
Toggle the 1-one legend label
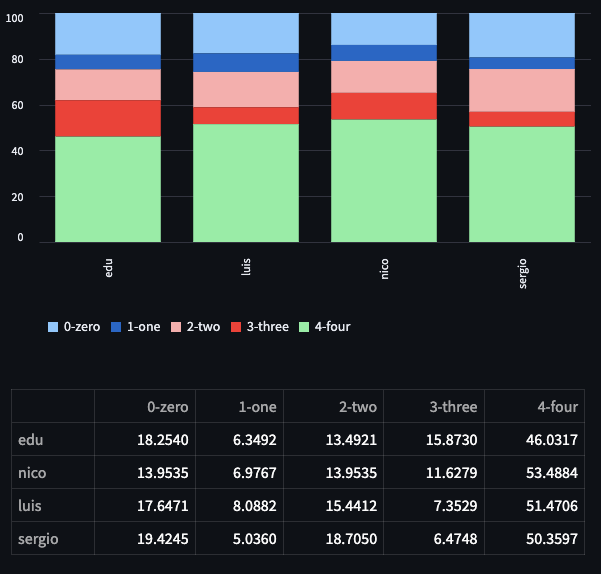pos(144,327)
